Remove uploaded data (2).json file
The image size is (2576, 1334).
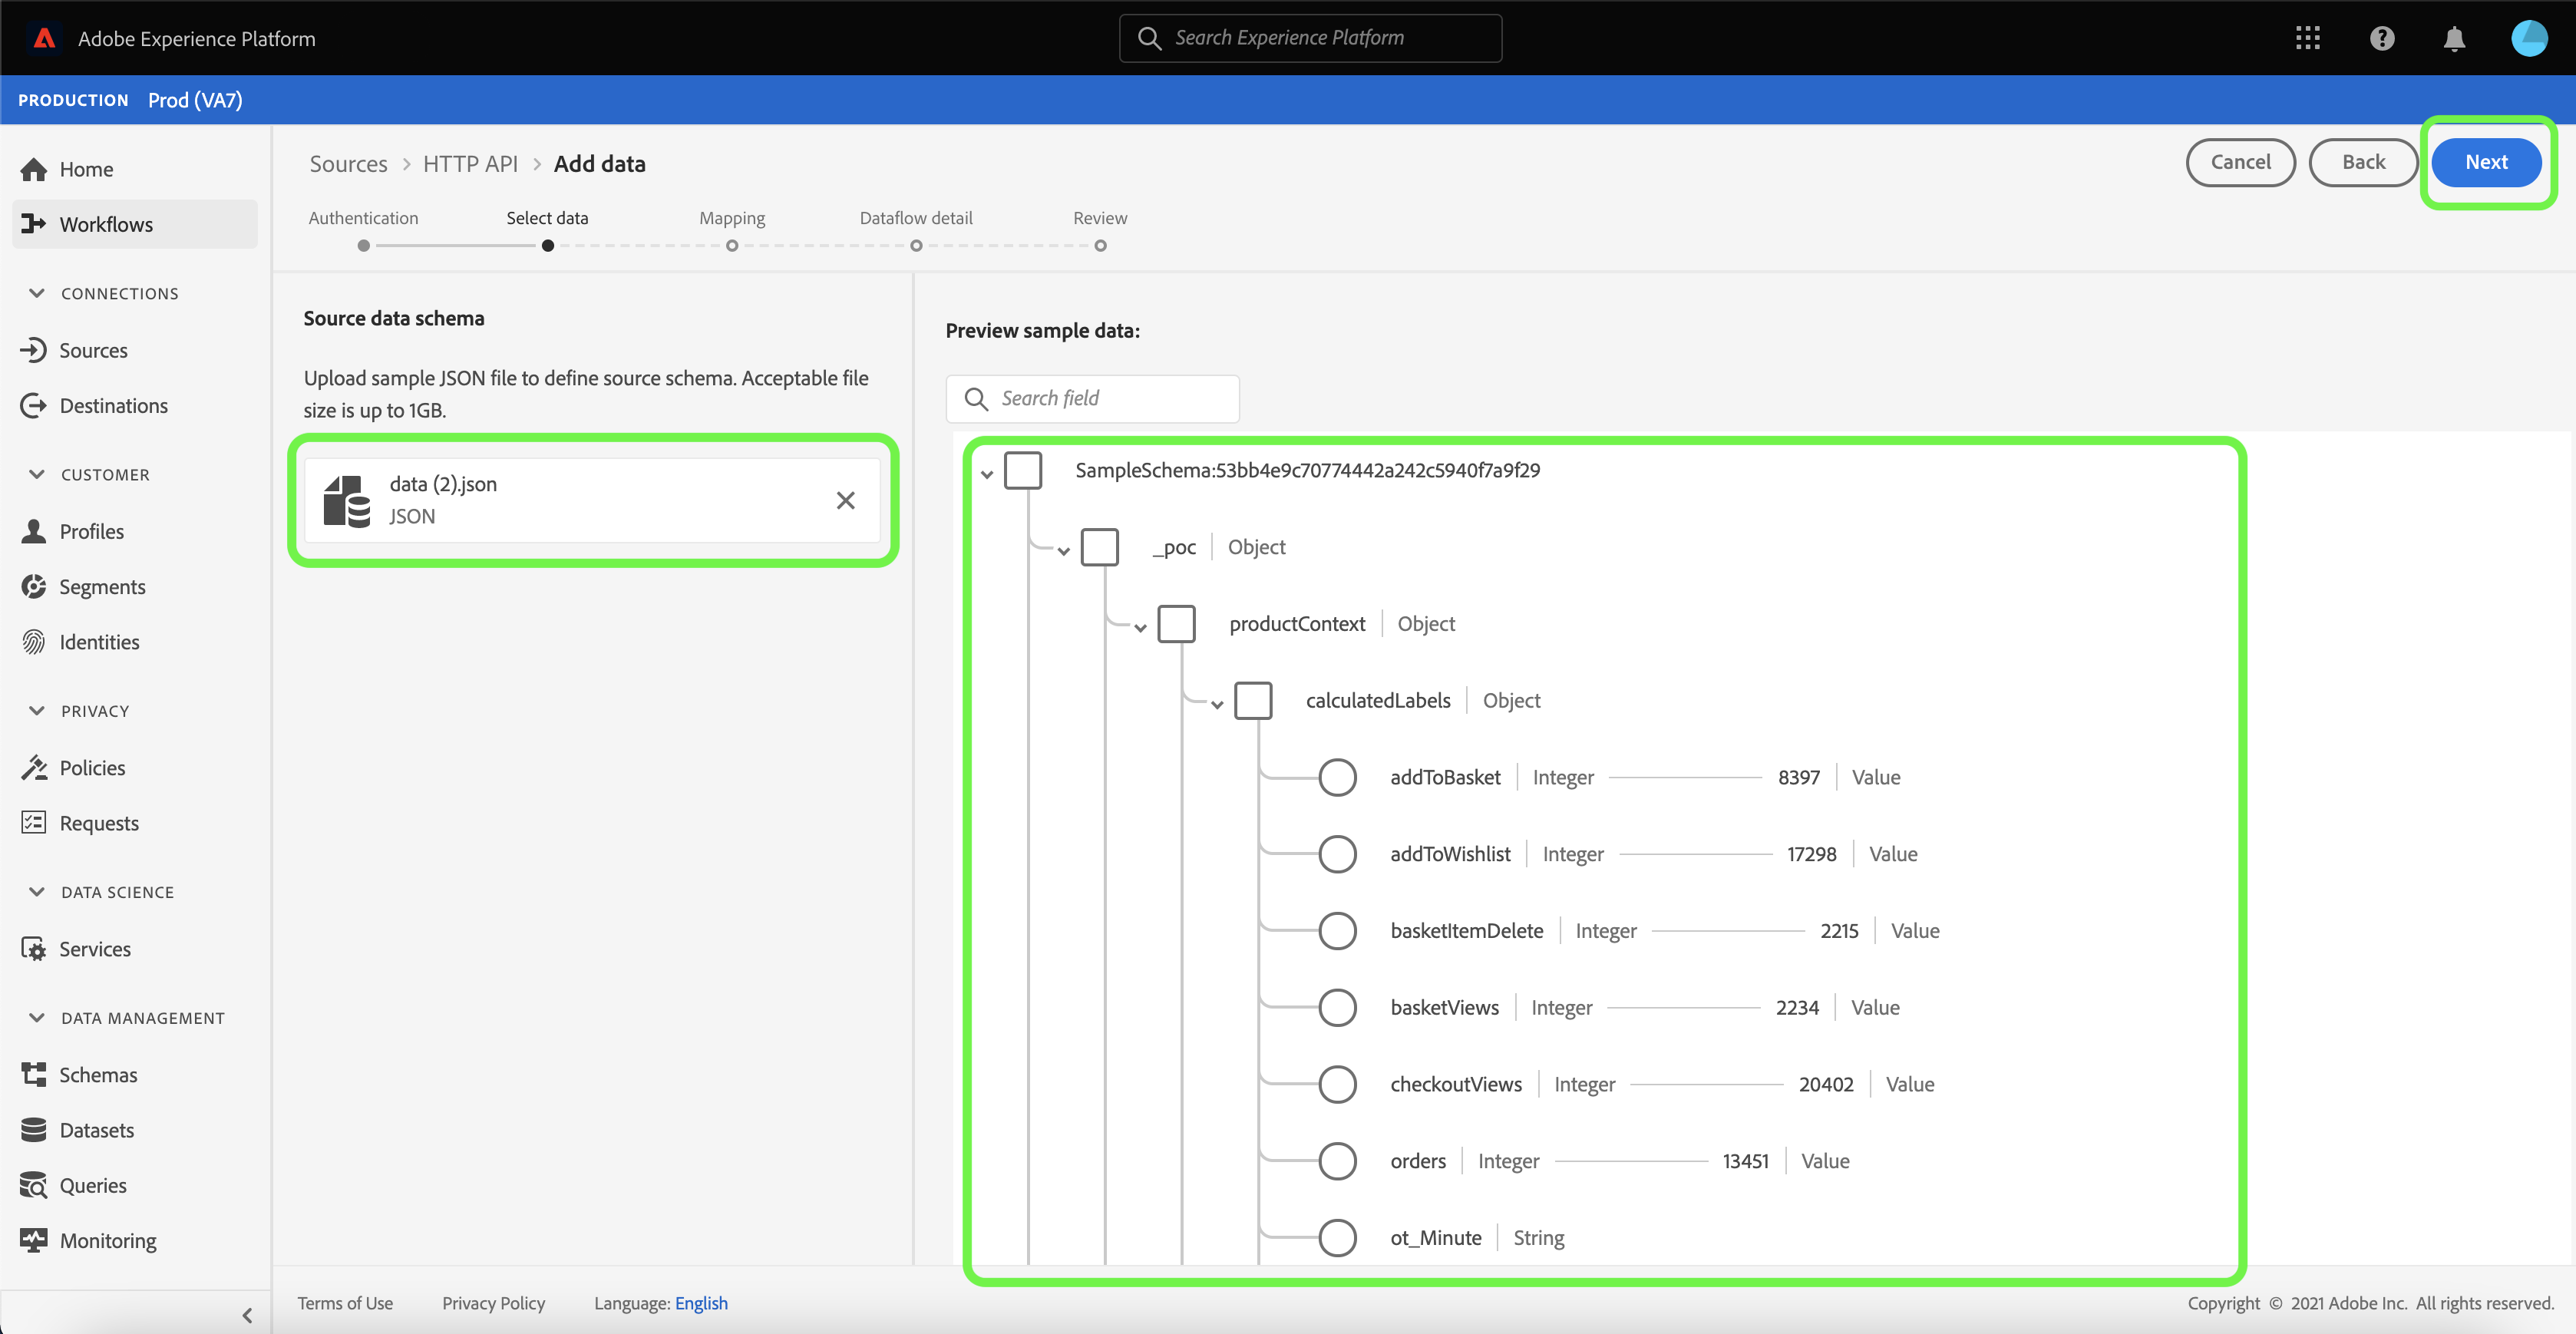[845, 500]
